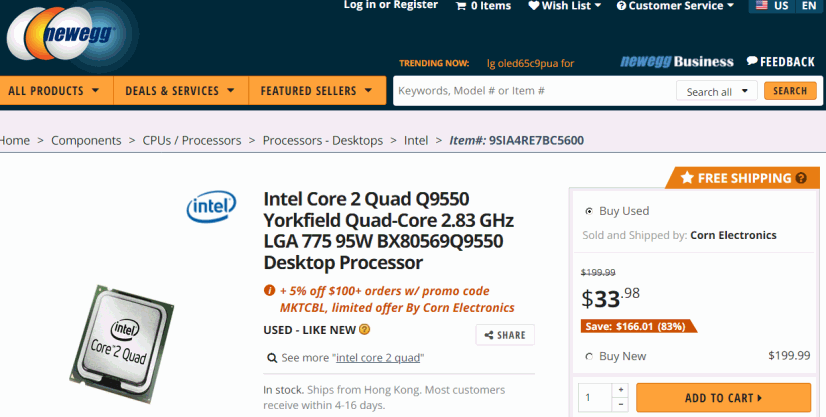Click the Intel brand logo
The width and height of the screenshot is (826, 417).
click(211, 206)
